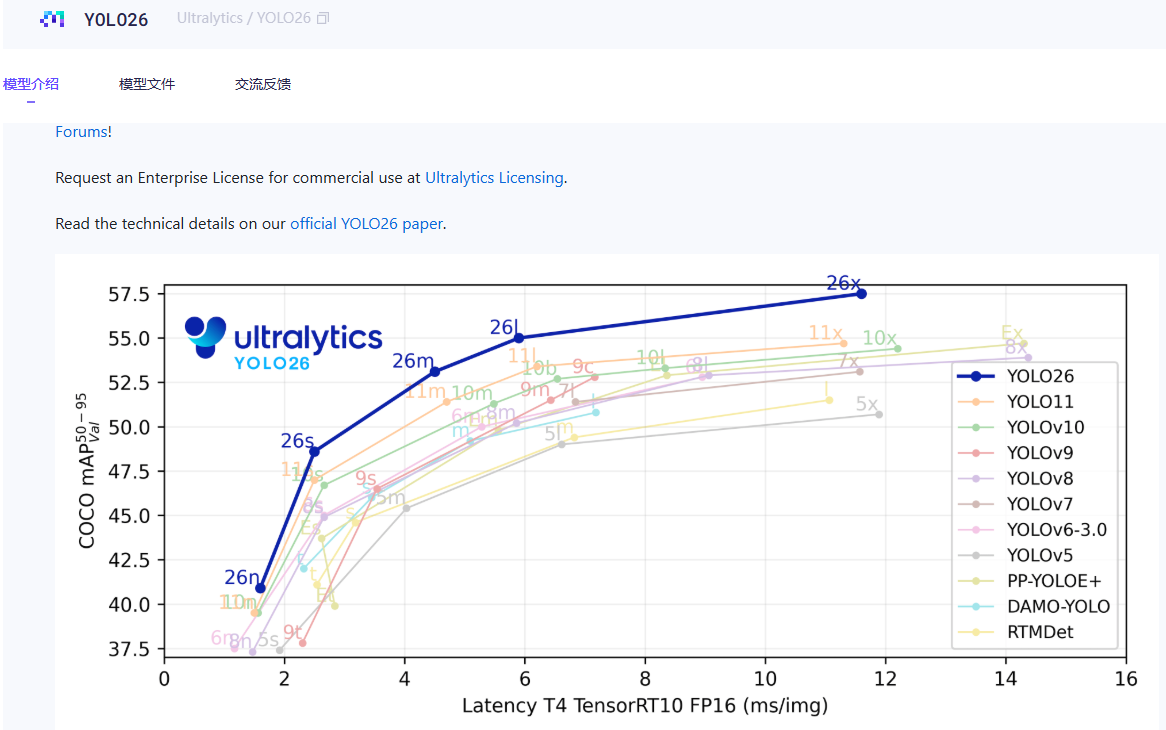The image size is (1166, 730).
Task: Click the ModelScope logo icon
Action: 52,19
